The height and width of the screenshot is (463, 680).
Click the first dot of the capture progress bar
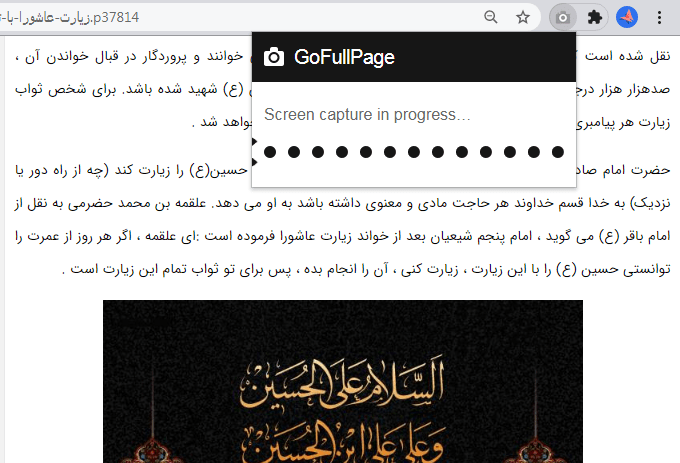(270, 152)
